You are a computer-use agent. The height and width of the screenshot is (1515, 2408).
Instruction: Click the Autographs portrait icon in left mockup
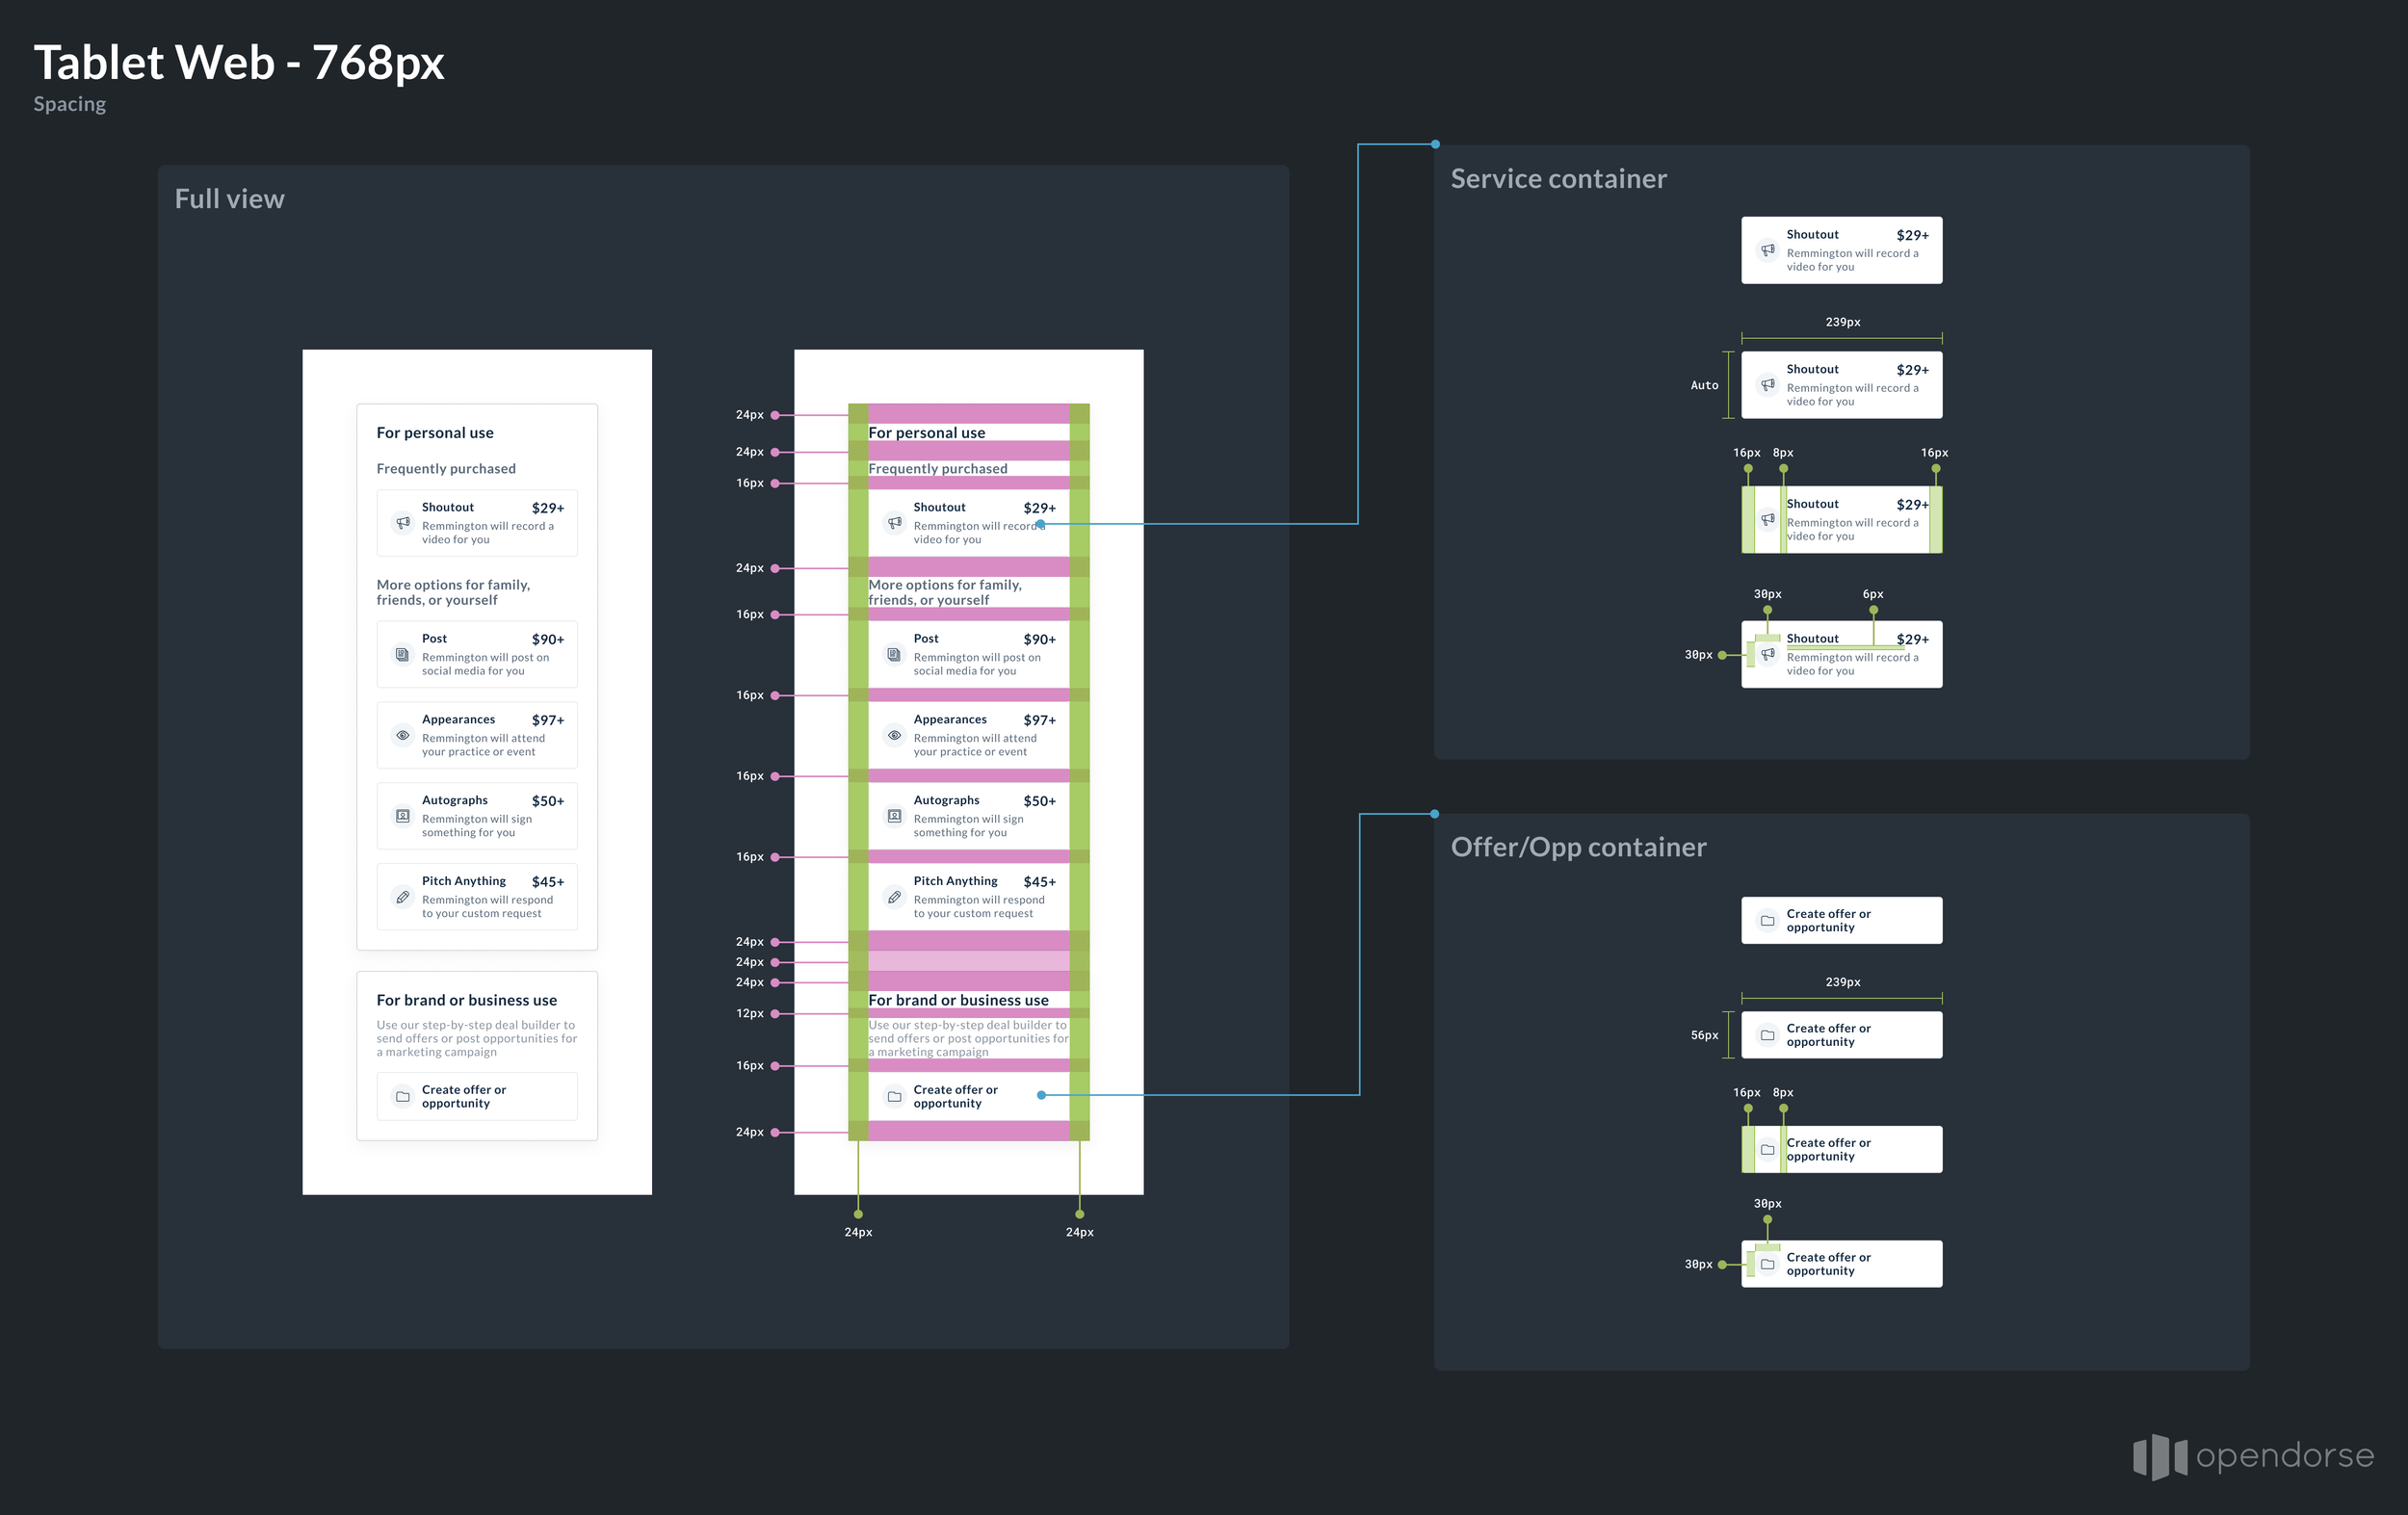coord(402,816)
